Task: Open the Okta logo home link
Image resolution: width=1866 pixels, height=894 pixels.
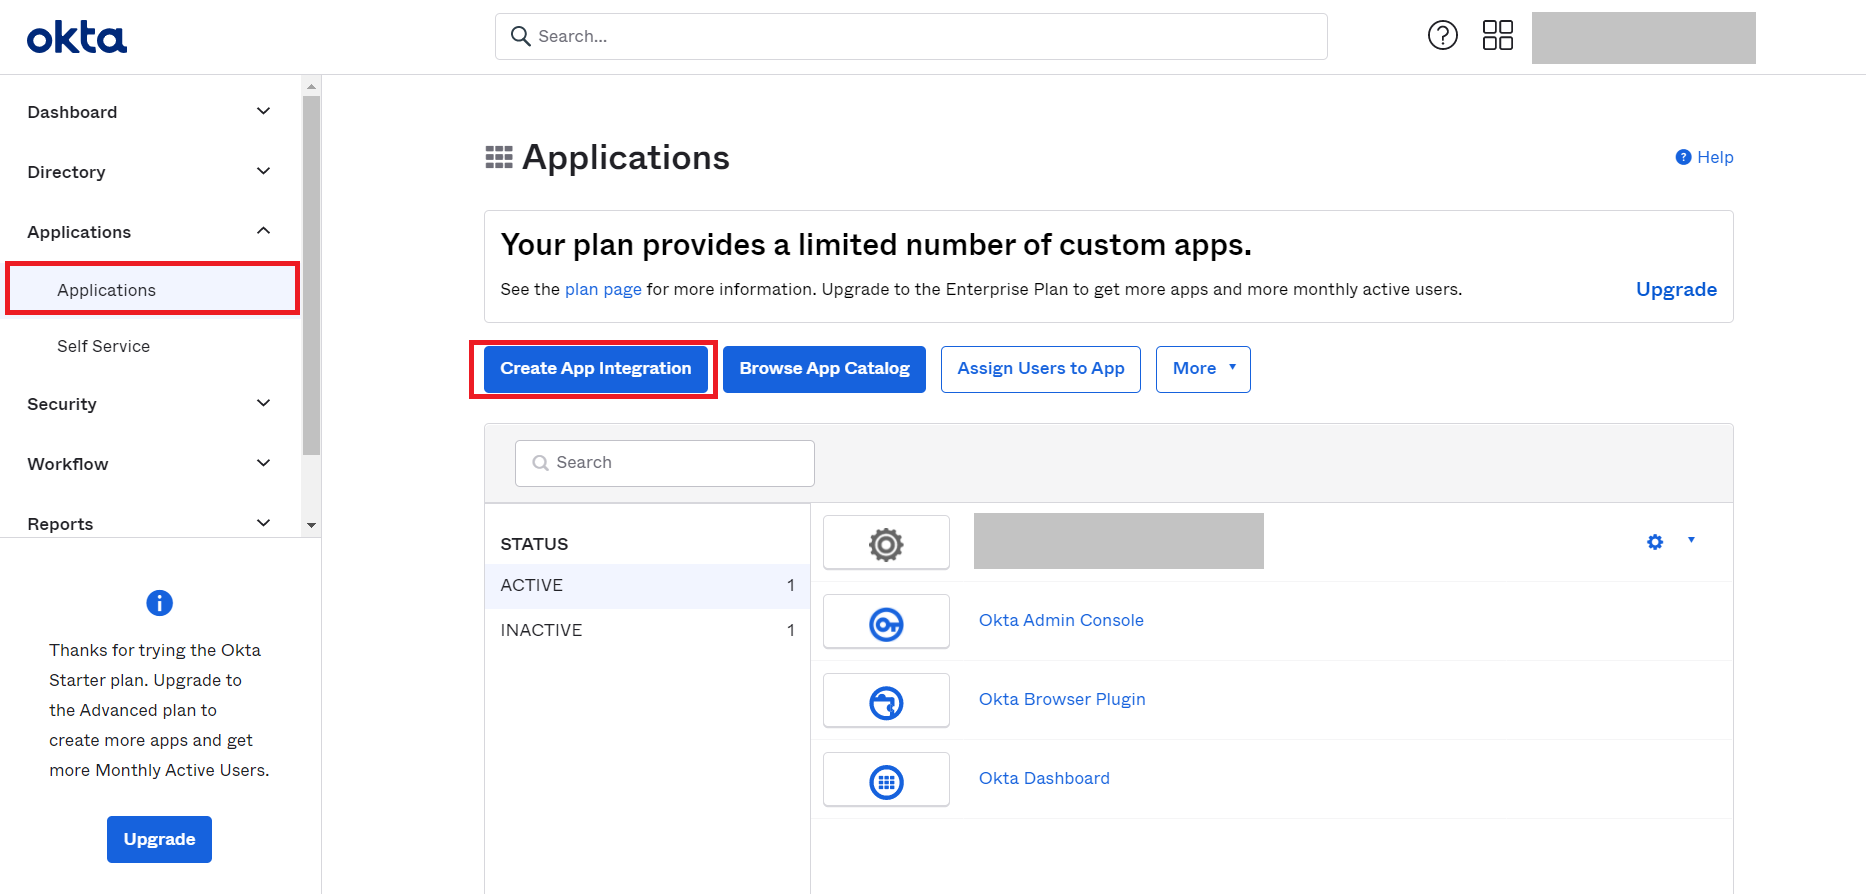Action: click(x=77, y=38)
